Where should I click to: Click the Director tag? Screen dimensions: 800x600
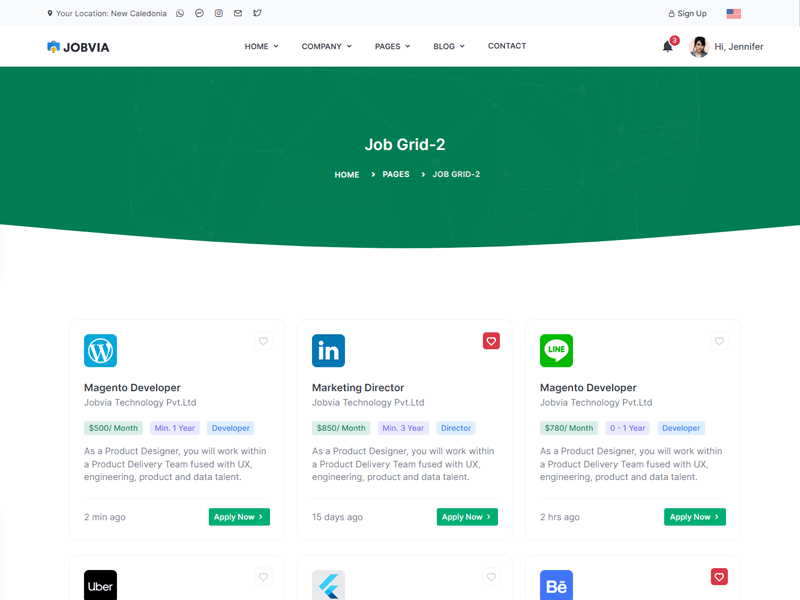pos(456,428)
